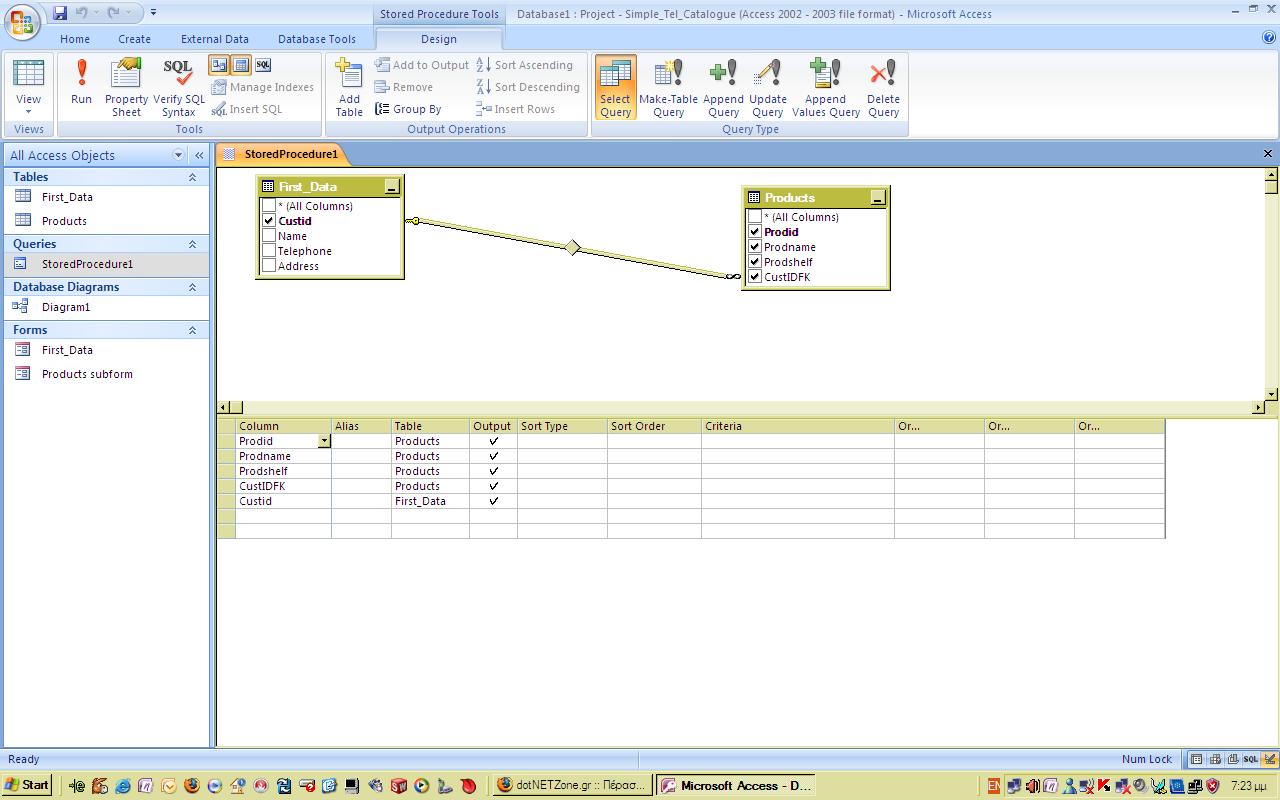This screenshot has width=1280, height=800.
Task: Uncheck Prodshelf in Products table box
Action: pyautogui.click(x=755, y=262)
